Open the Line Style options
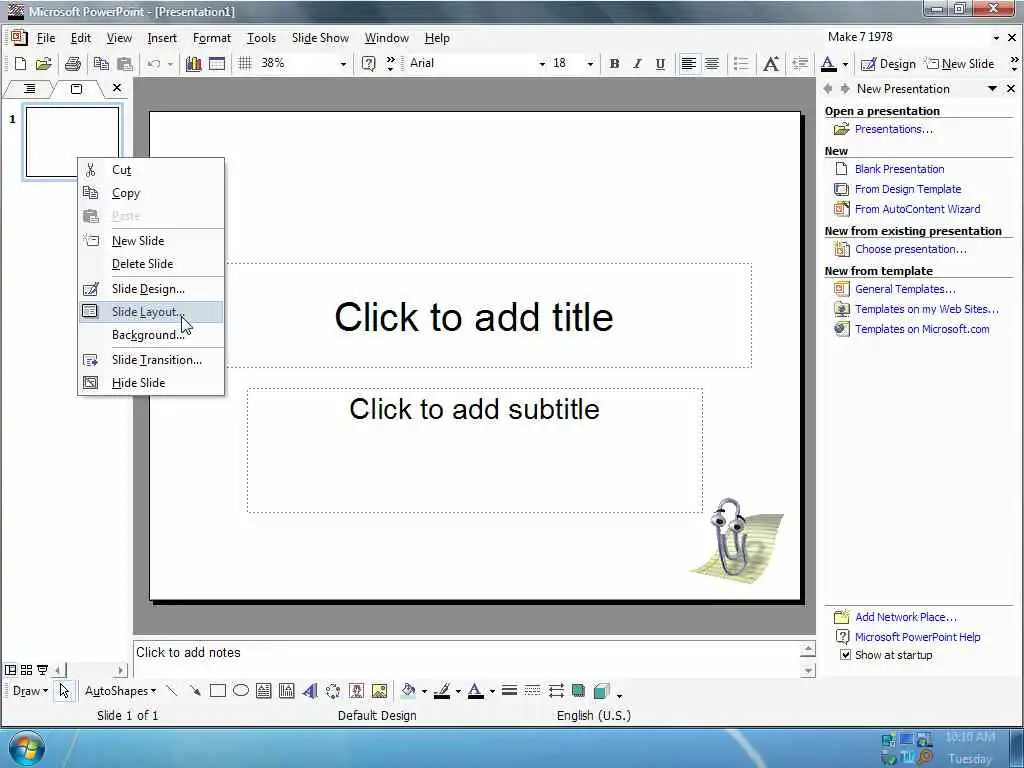 coord(509,691)
